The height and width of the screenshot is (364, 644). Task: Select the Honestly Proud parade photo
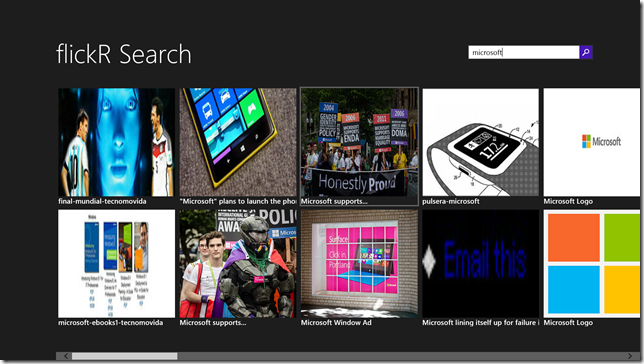[359, 142]
